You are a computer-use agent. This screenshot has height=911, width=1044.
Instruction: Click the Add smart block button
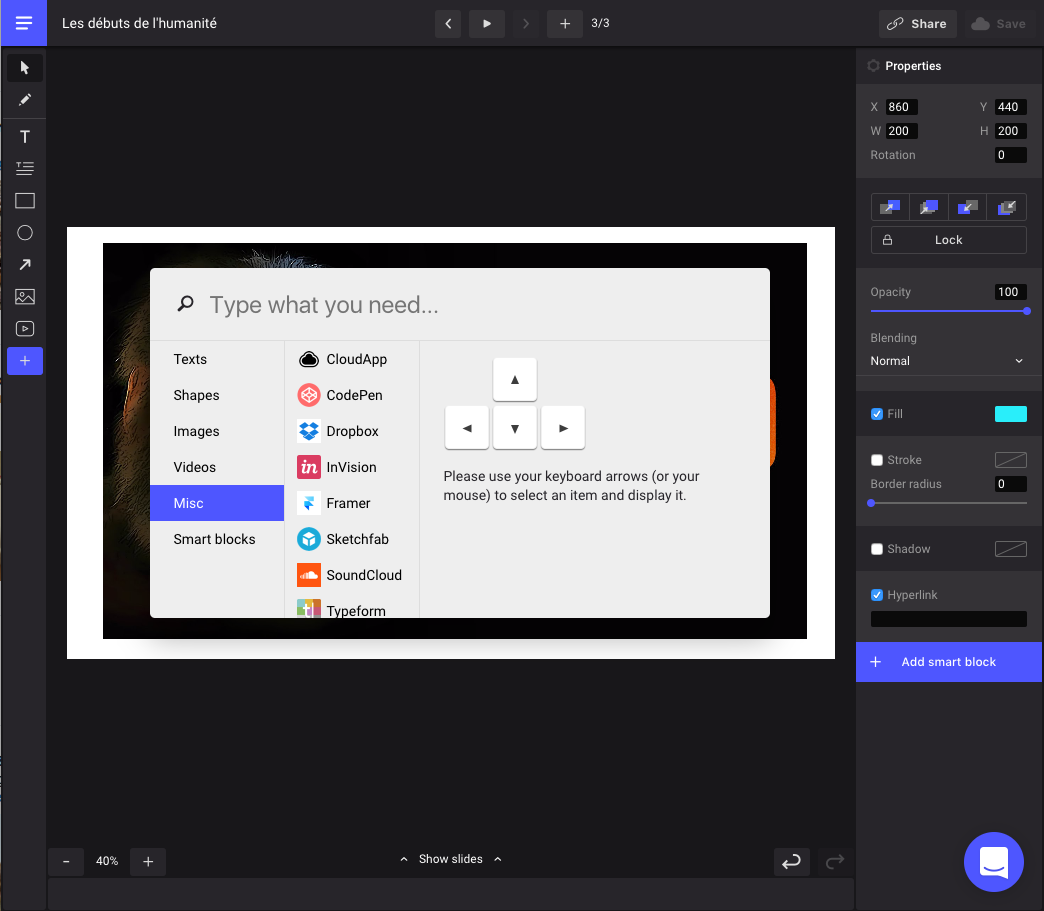pos(948,662)
